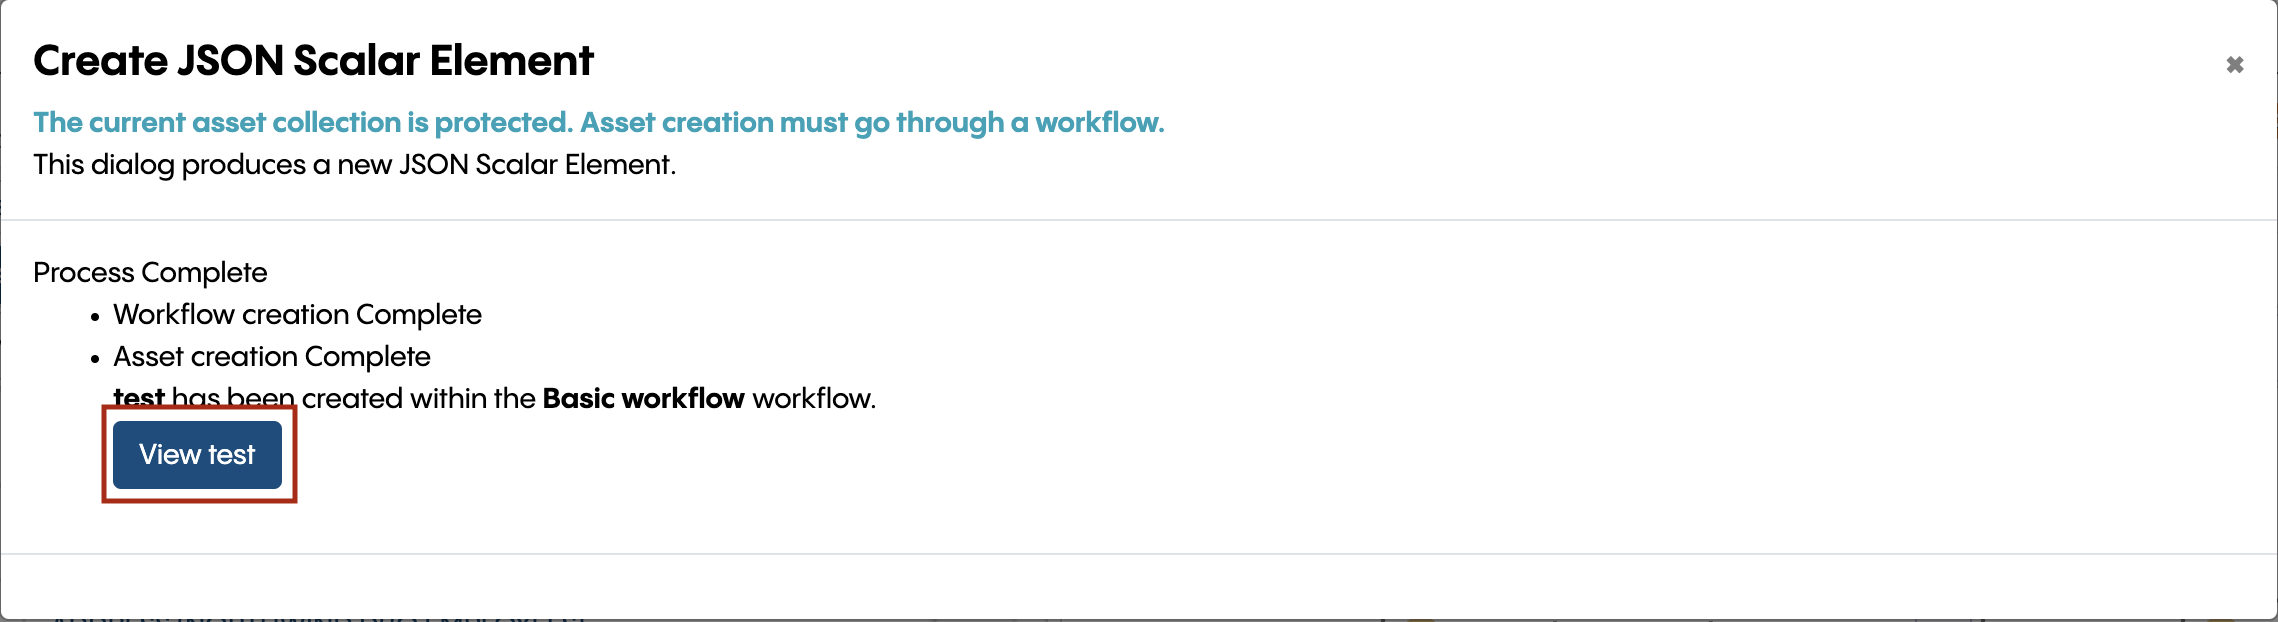Click "Asset creation must go through a workflow" text

(x=872, y=123)
